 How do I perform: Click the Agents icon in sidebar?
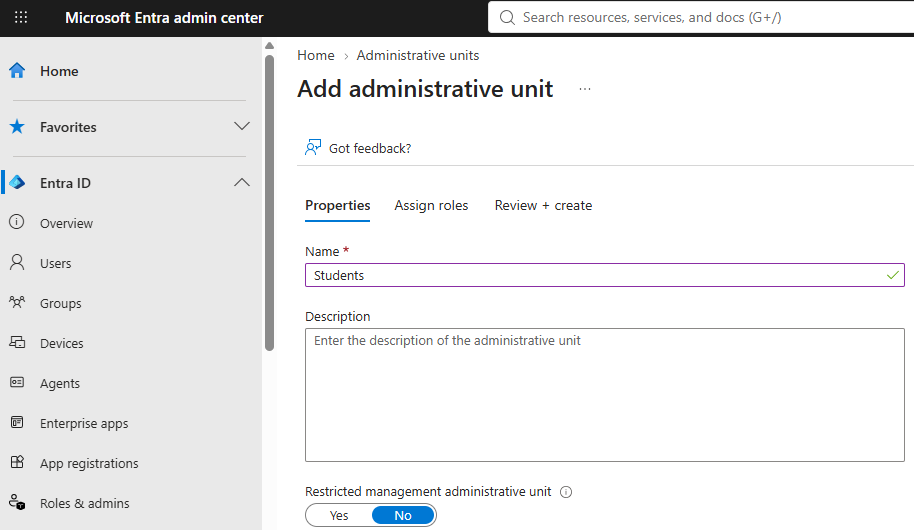[x=17, y=382]
